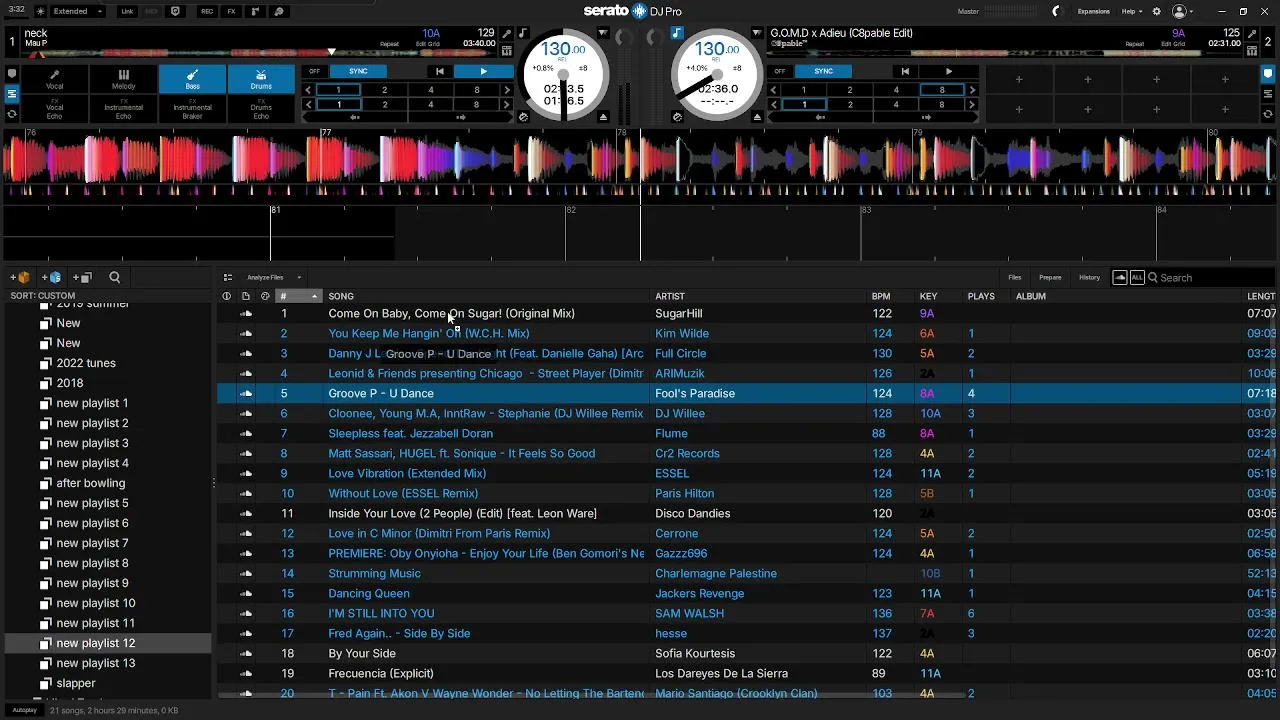1280x720 pixels.
Task: Click the sampler panel icon in top bar
Action: click(x=256, y=11)
